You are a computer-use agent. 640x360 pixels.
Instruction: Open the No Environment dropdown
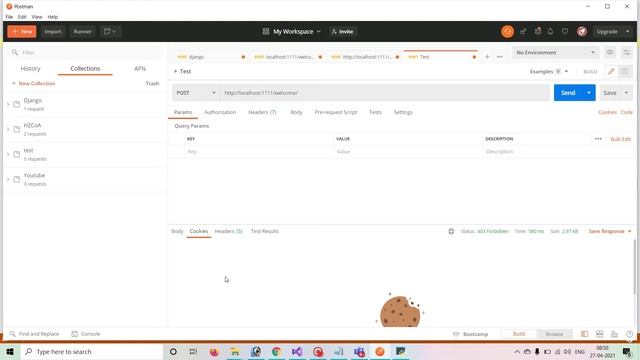coord(555,52)
